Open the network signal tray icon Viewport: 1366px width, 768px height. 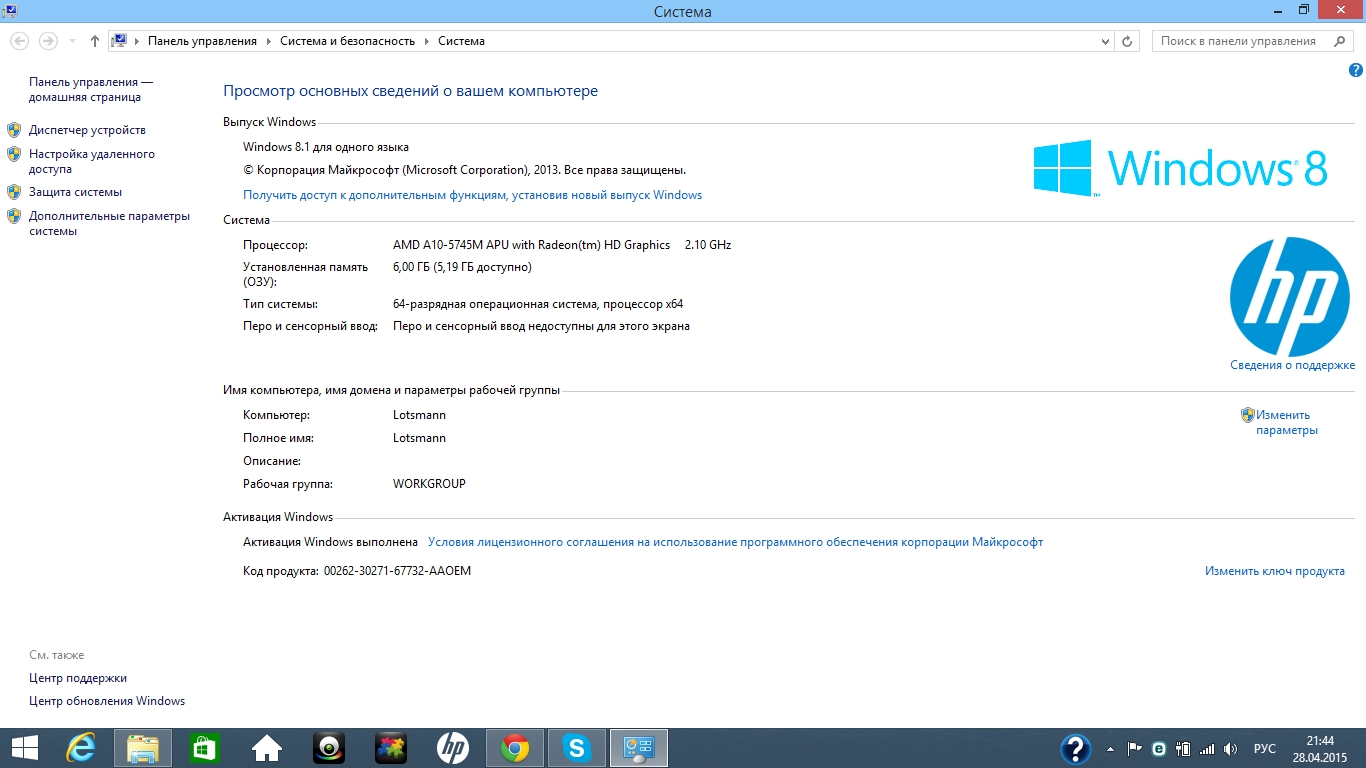coord(1207,748)
